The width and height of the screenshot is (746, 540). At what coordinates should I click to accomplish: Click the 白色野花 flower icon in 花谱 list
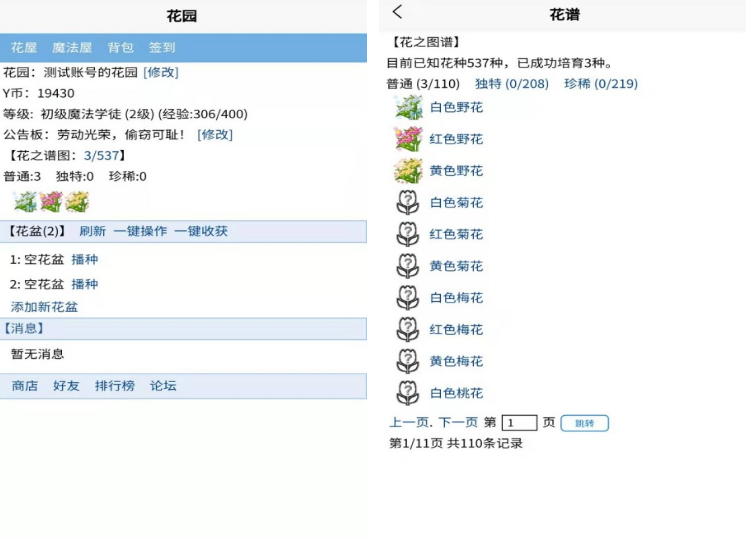[x=408, y=107]
